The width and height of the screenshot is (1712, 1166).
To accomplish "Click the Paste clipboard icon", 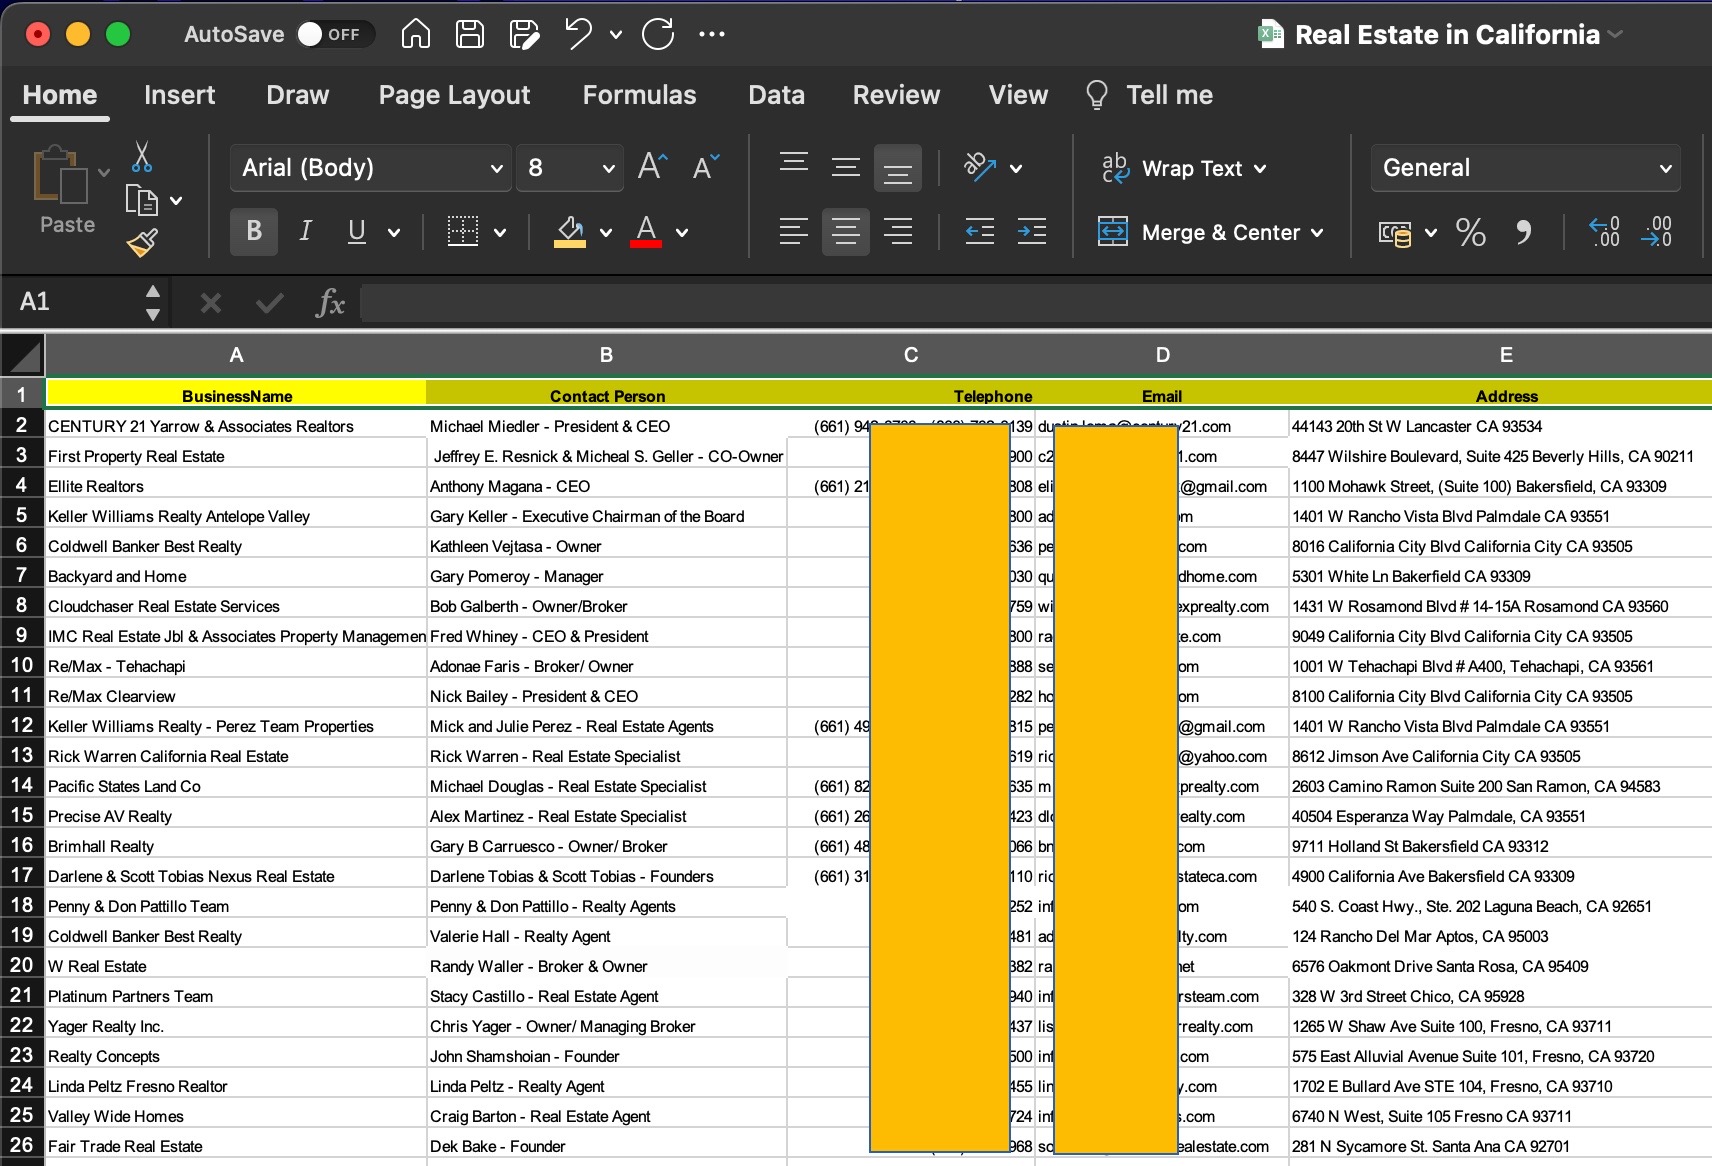I will pos(60,175).
